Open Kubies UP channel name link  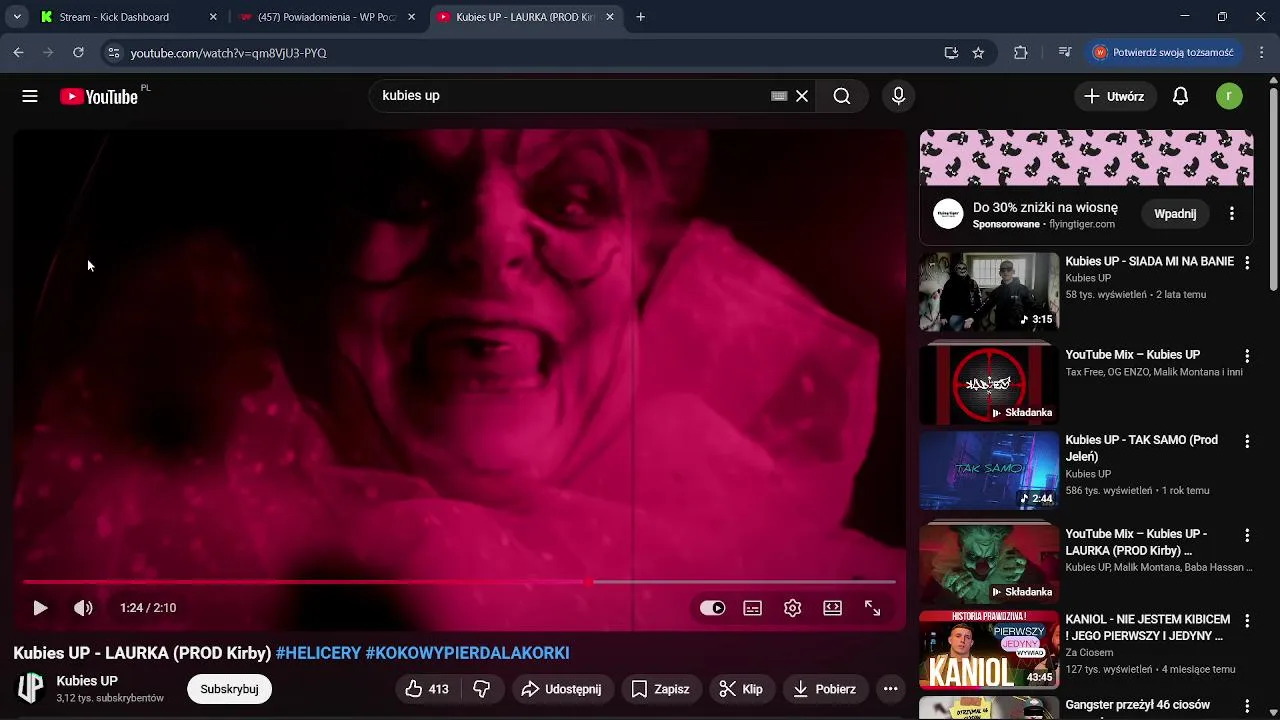pyautogui.click(x=87, y=681)
